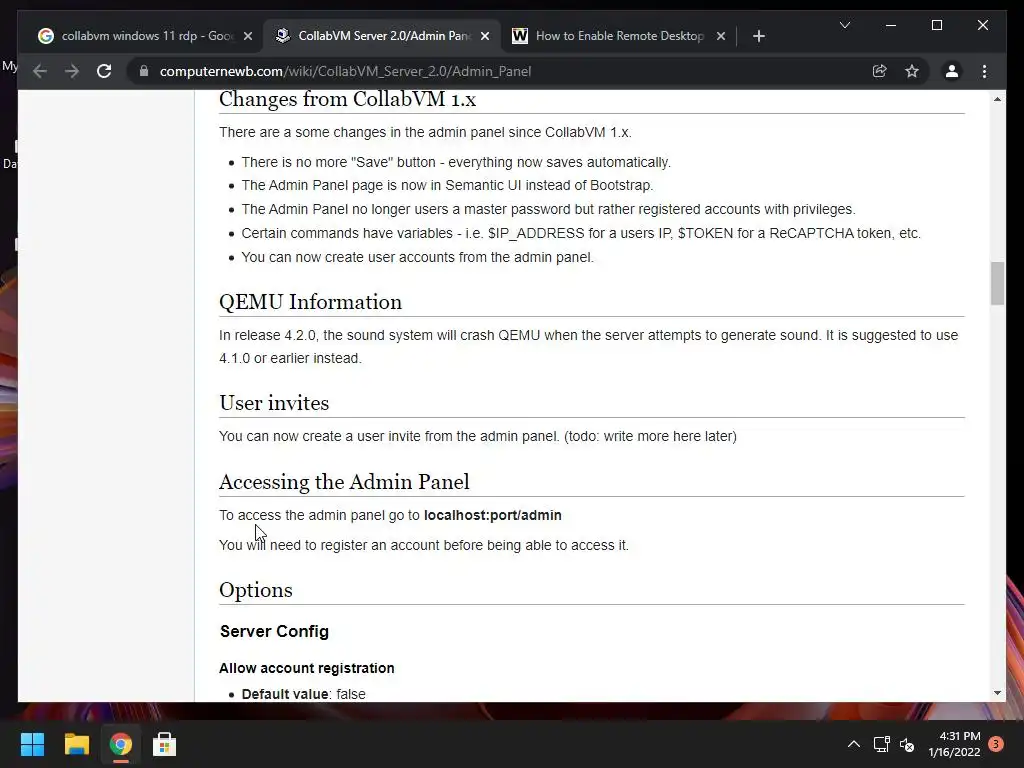Viewport: 1024px width, 768px height.
Task: Click bullet about master password and privileges
Action: (x=548, y=209)
